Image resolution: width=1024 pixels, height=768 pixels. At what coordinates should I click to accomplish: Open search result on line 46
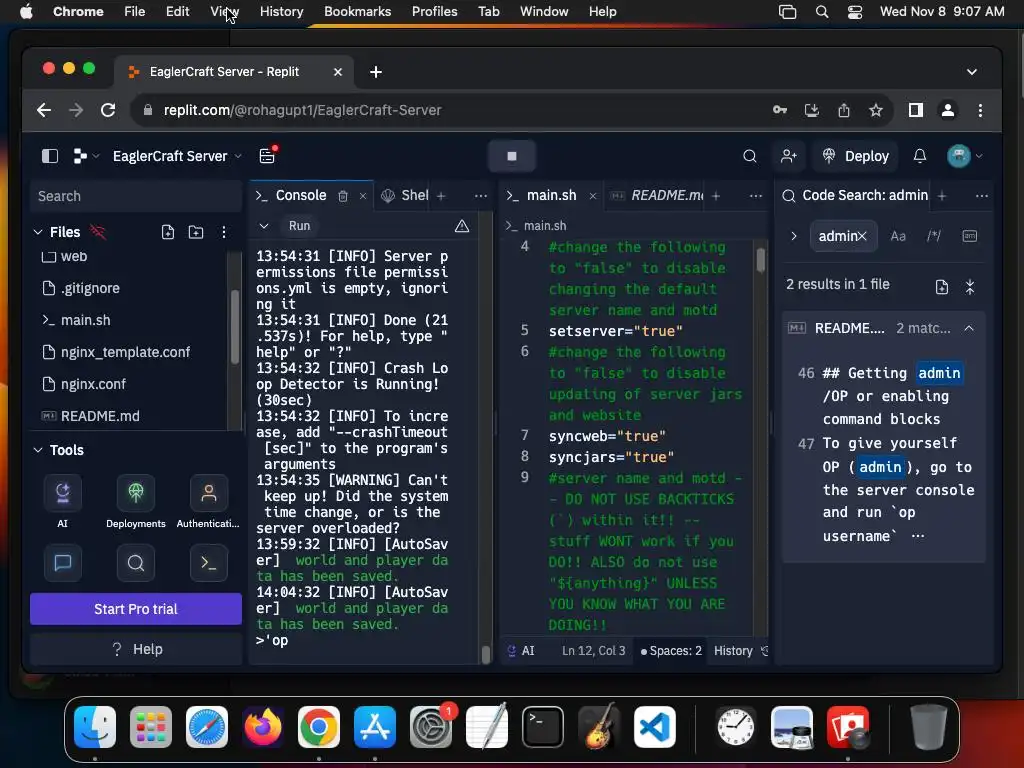pyautogui.click(x=885, y=396)
